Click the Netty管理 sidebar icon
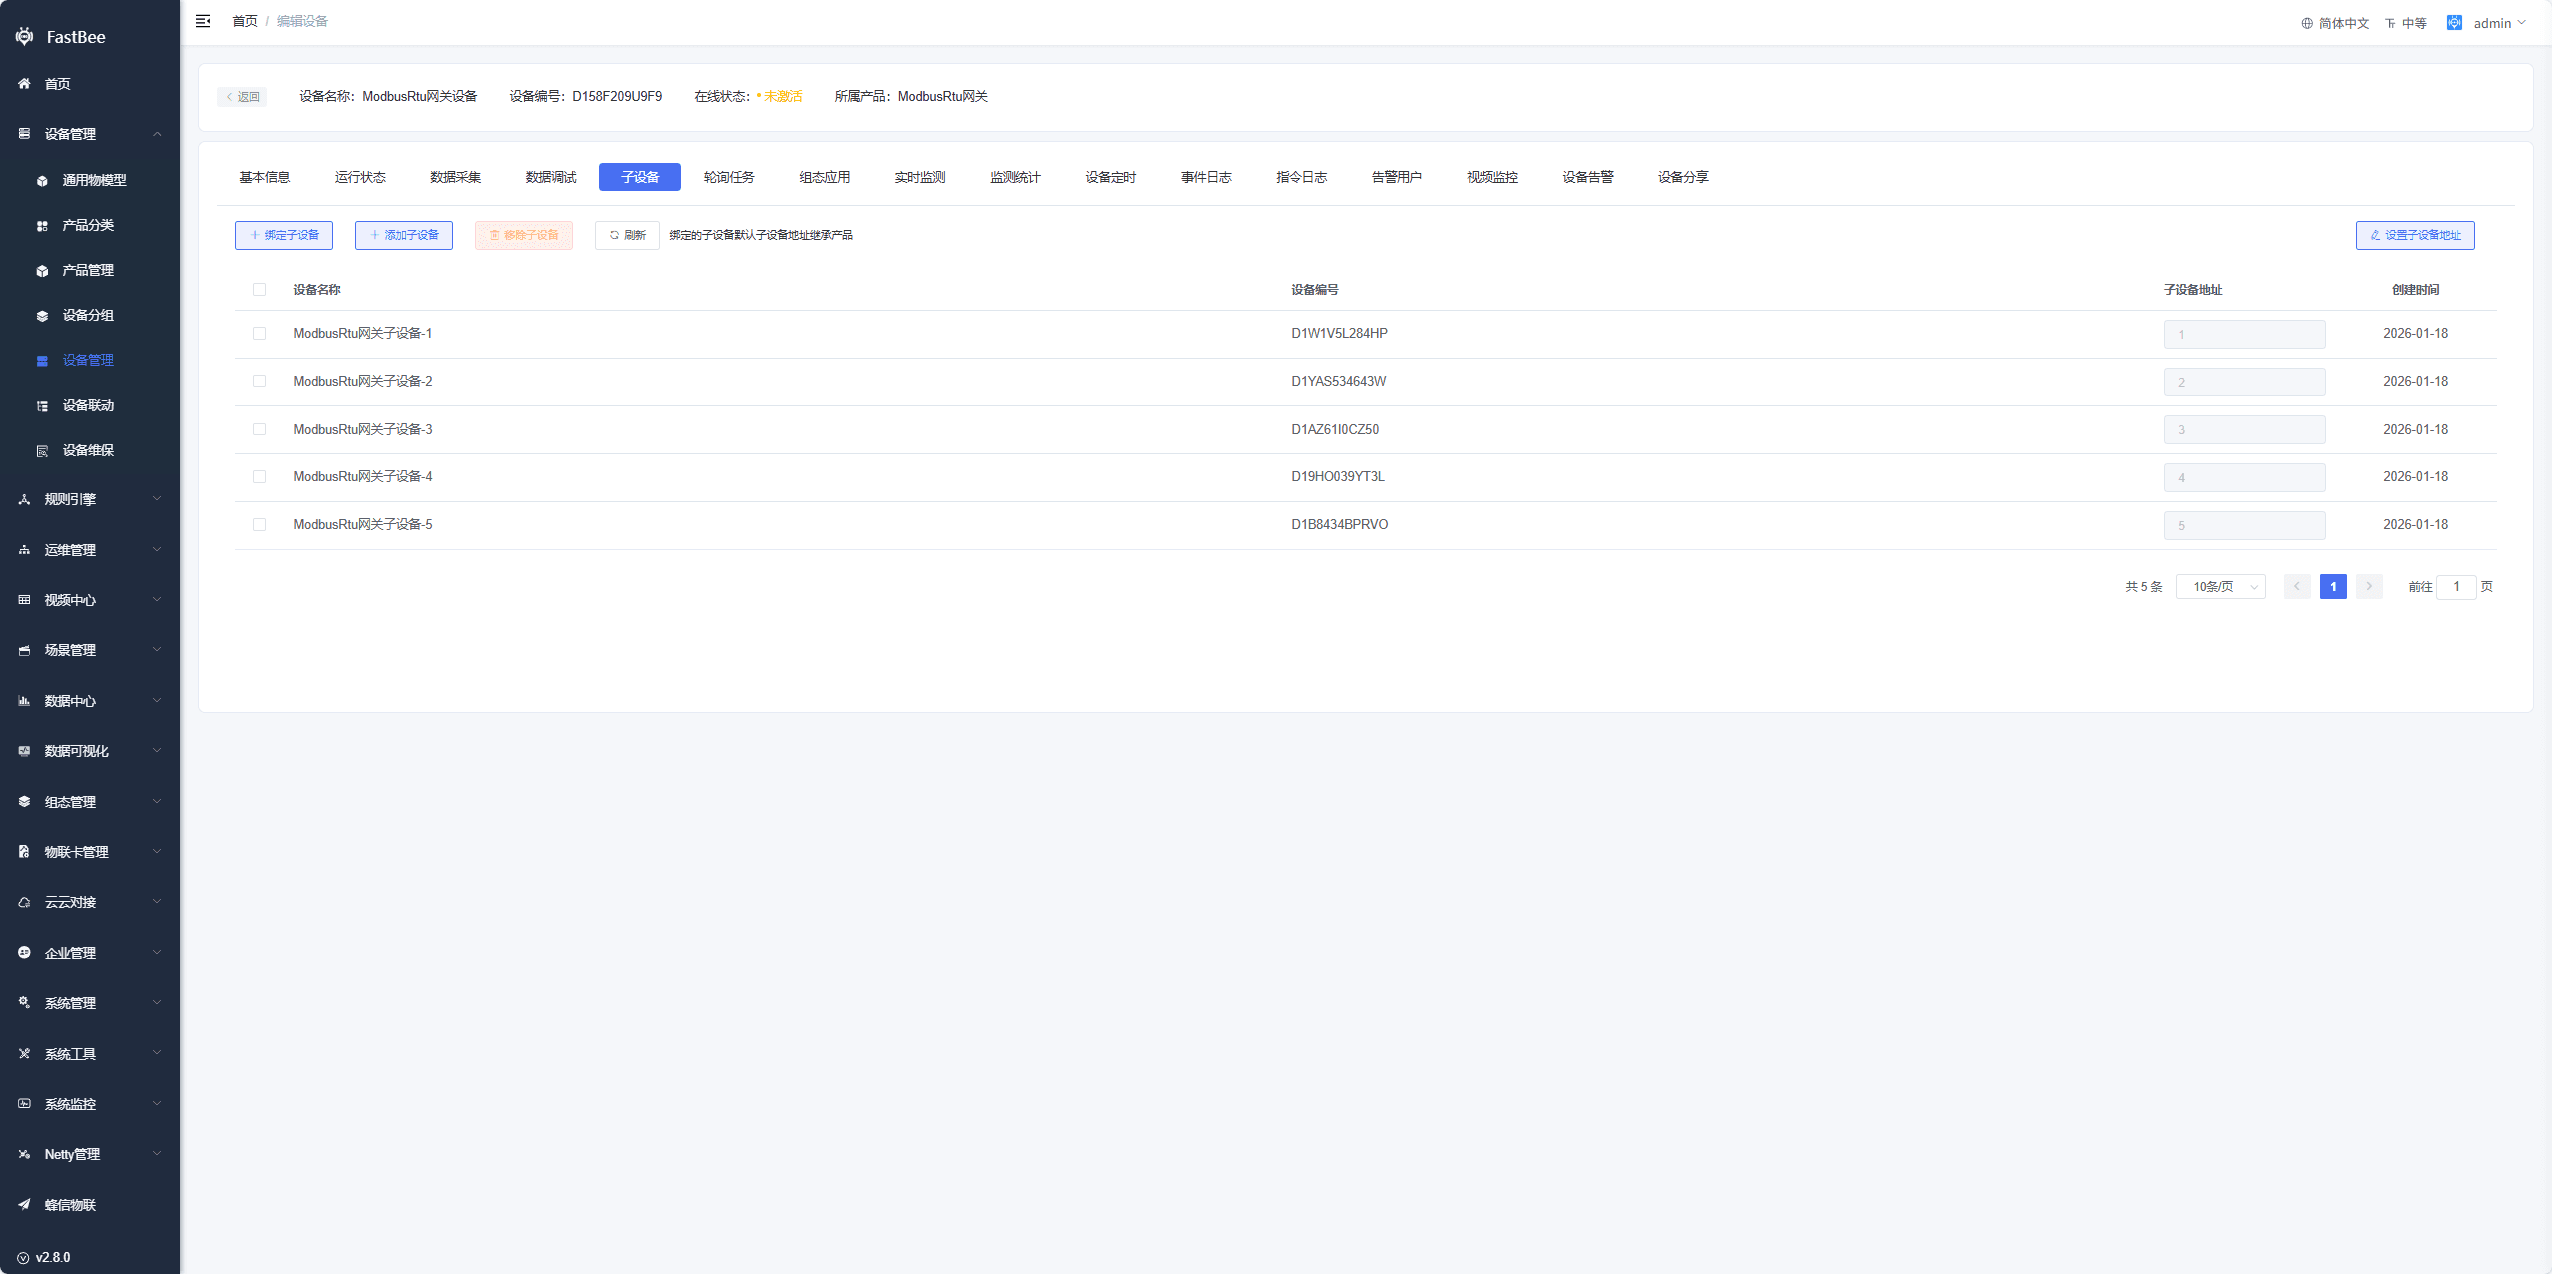Image resolution: width=2552 pixels, height=1274 pixels. coord(24,1154)
